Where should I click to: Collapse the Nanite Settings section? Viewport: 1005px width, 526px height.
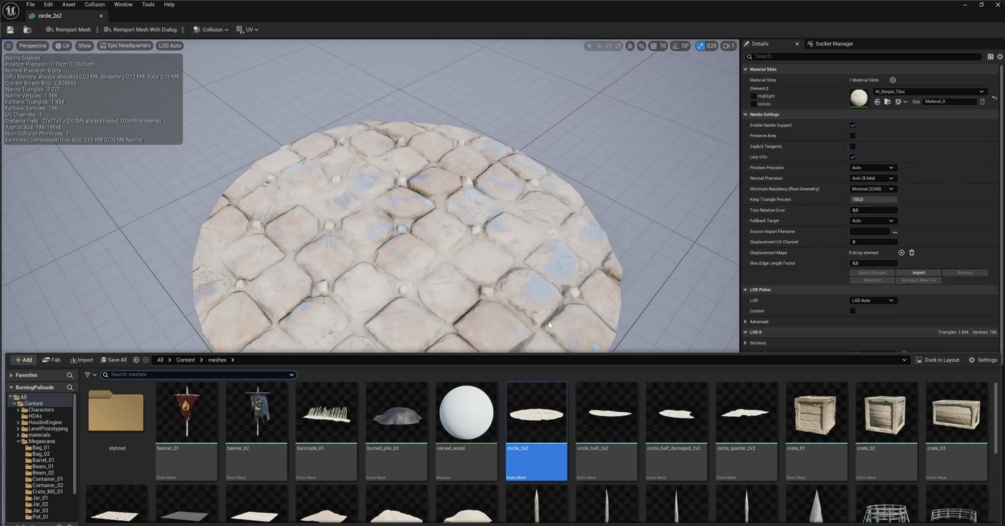tap(763, 115)
